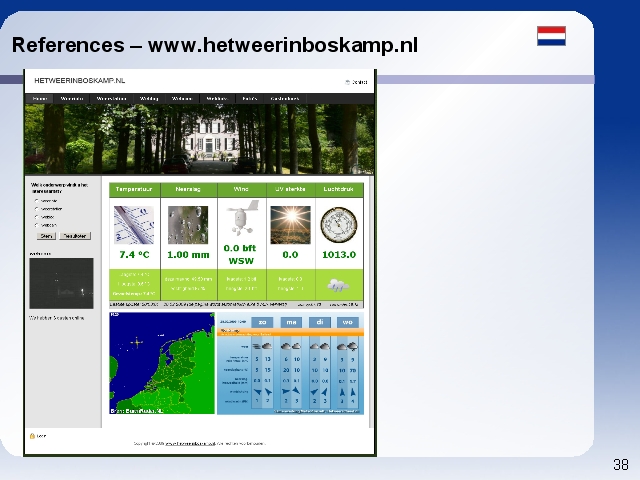This screenshot has height=480, width=640.
Task: Open the raindrops image under Neerslag
Action: 188,225
